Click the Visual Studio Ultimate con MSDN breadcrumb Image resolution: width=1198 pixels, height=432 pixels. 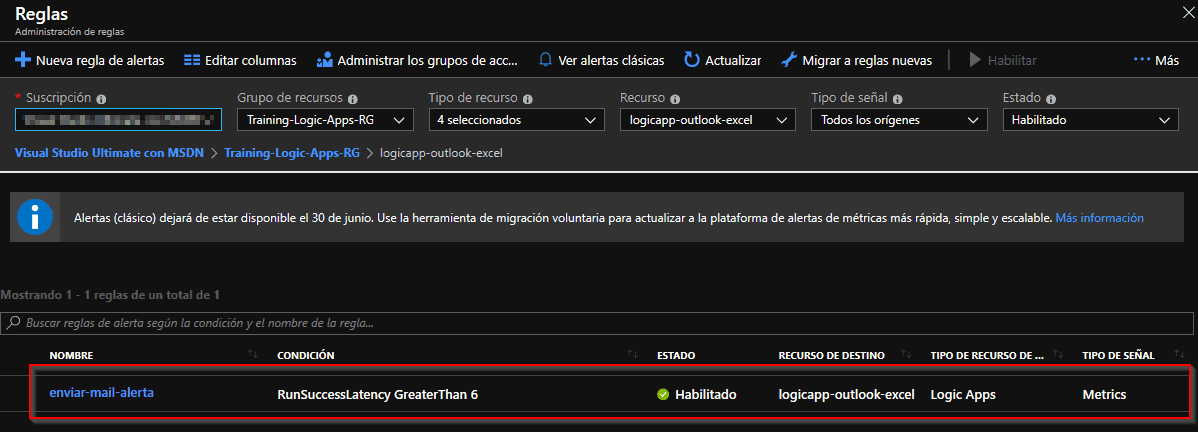109,153
